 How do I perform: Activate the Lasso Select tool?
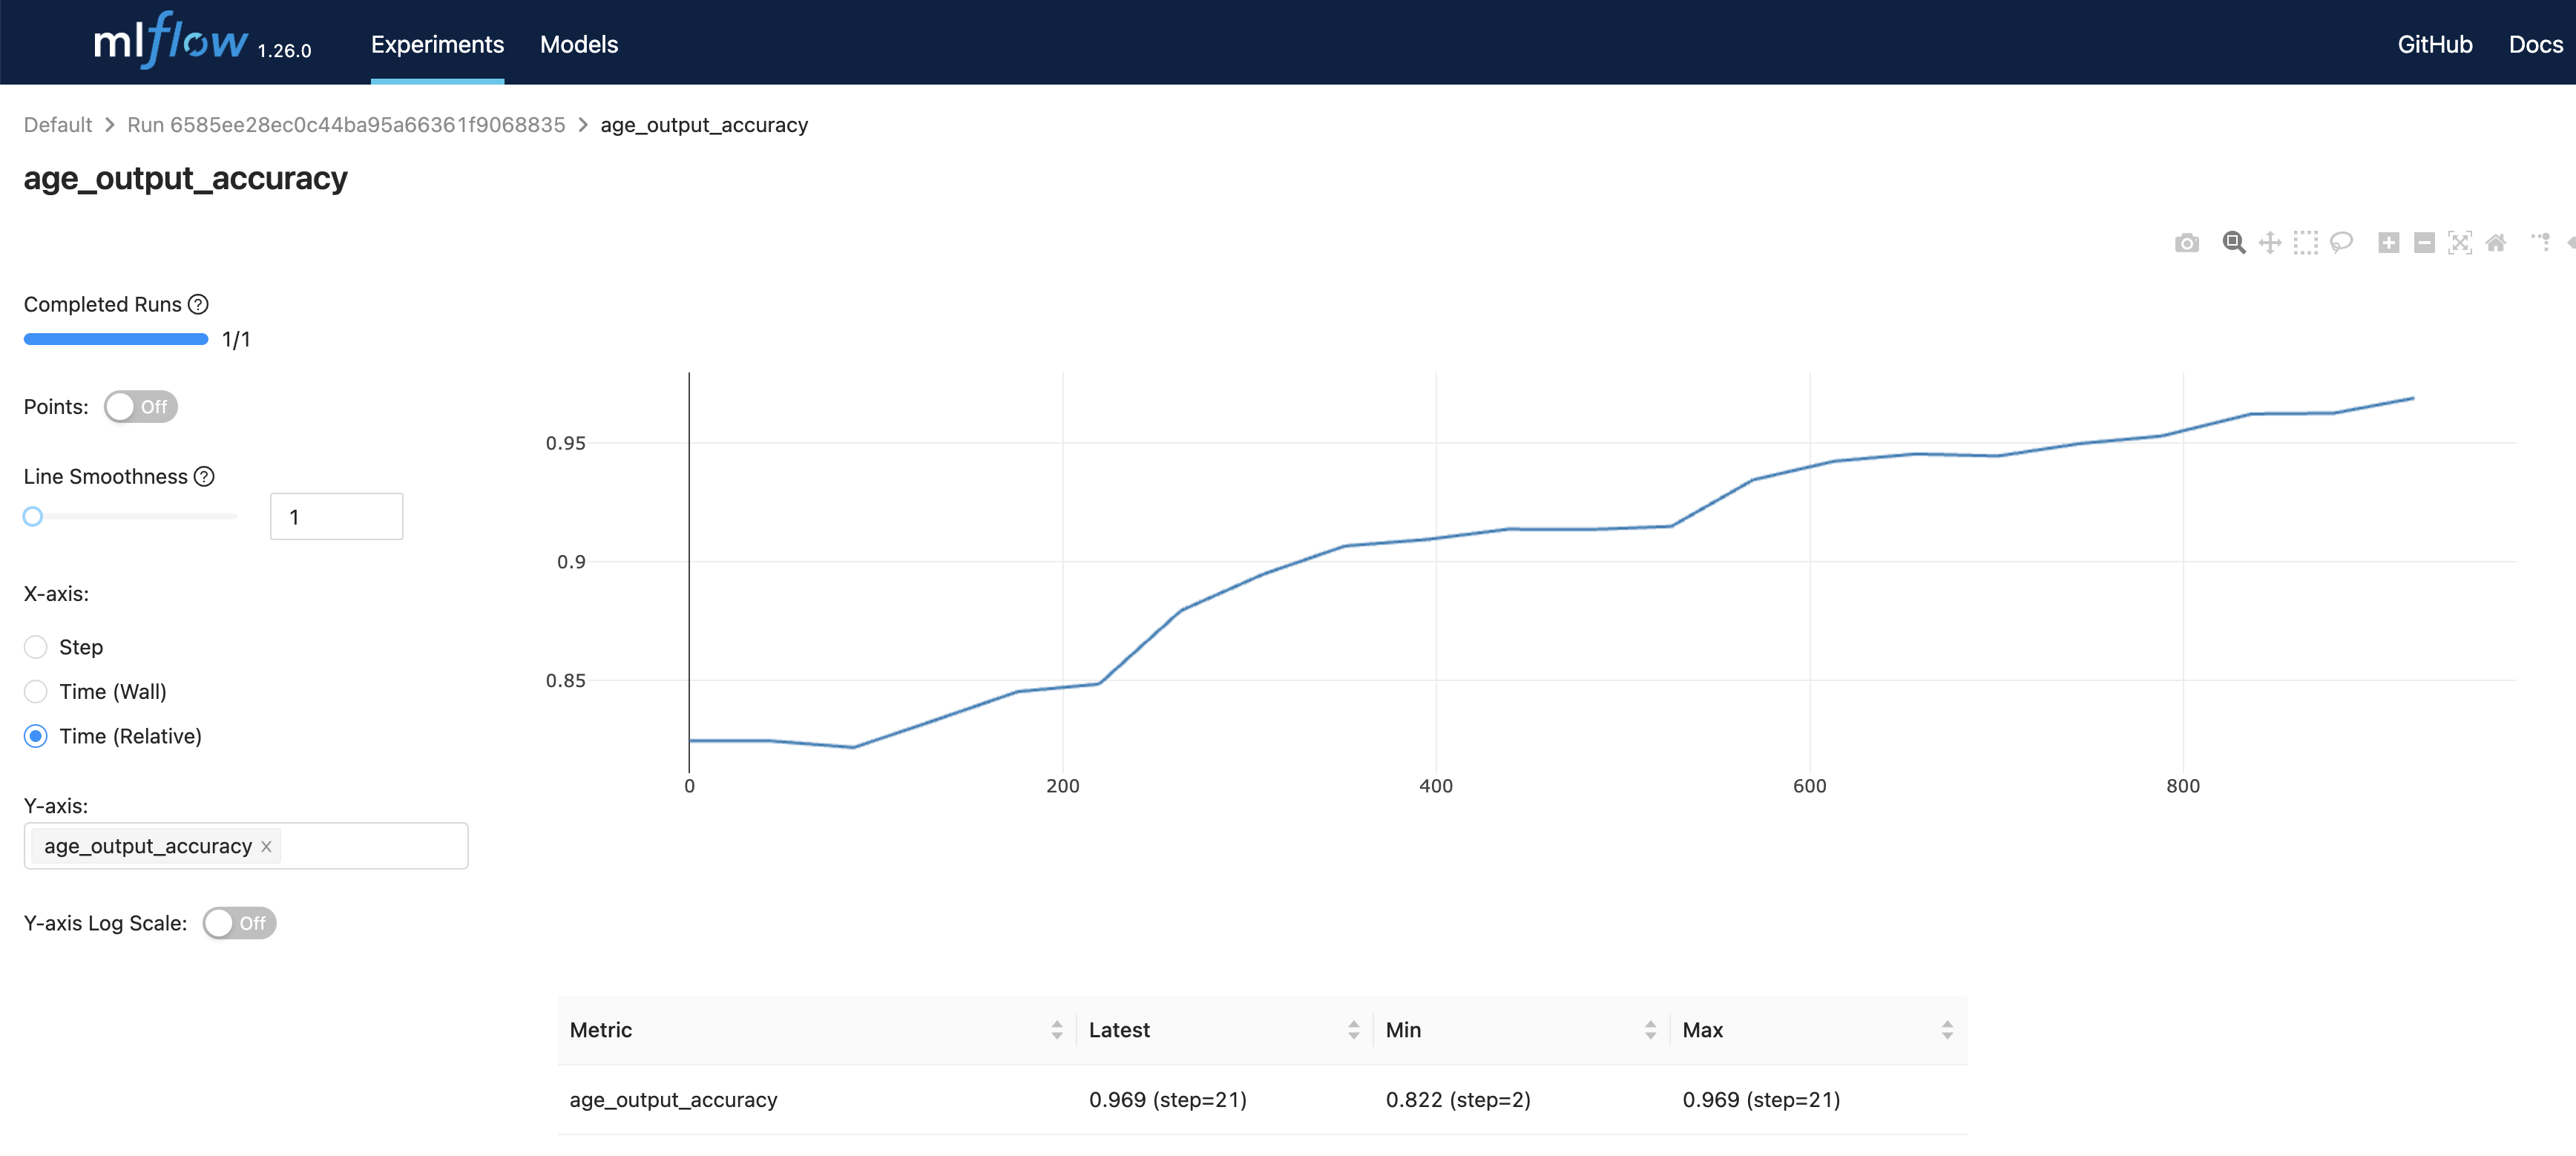click(2341, 243)
